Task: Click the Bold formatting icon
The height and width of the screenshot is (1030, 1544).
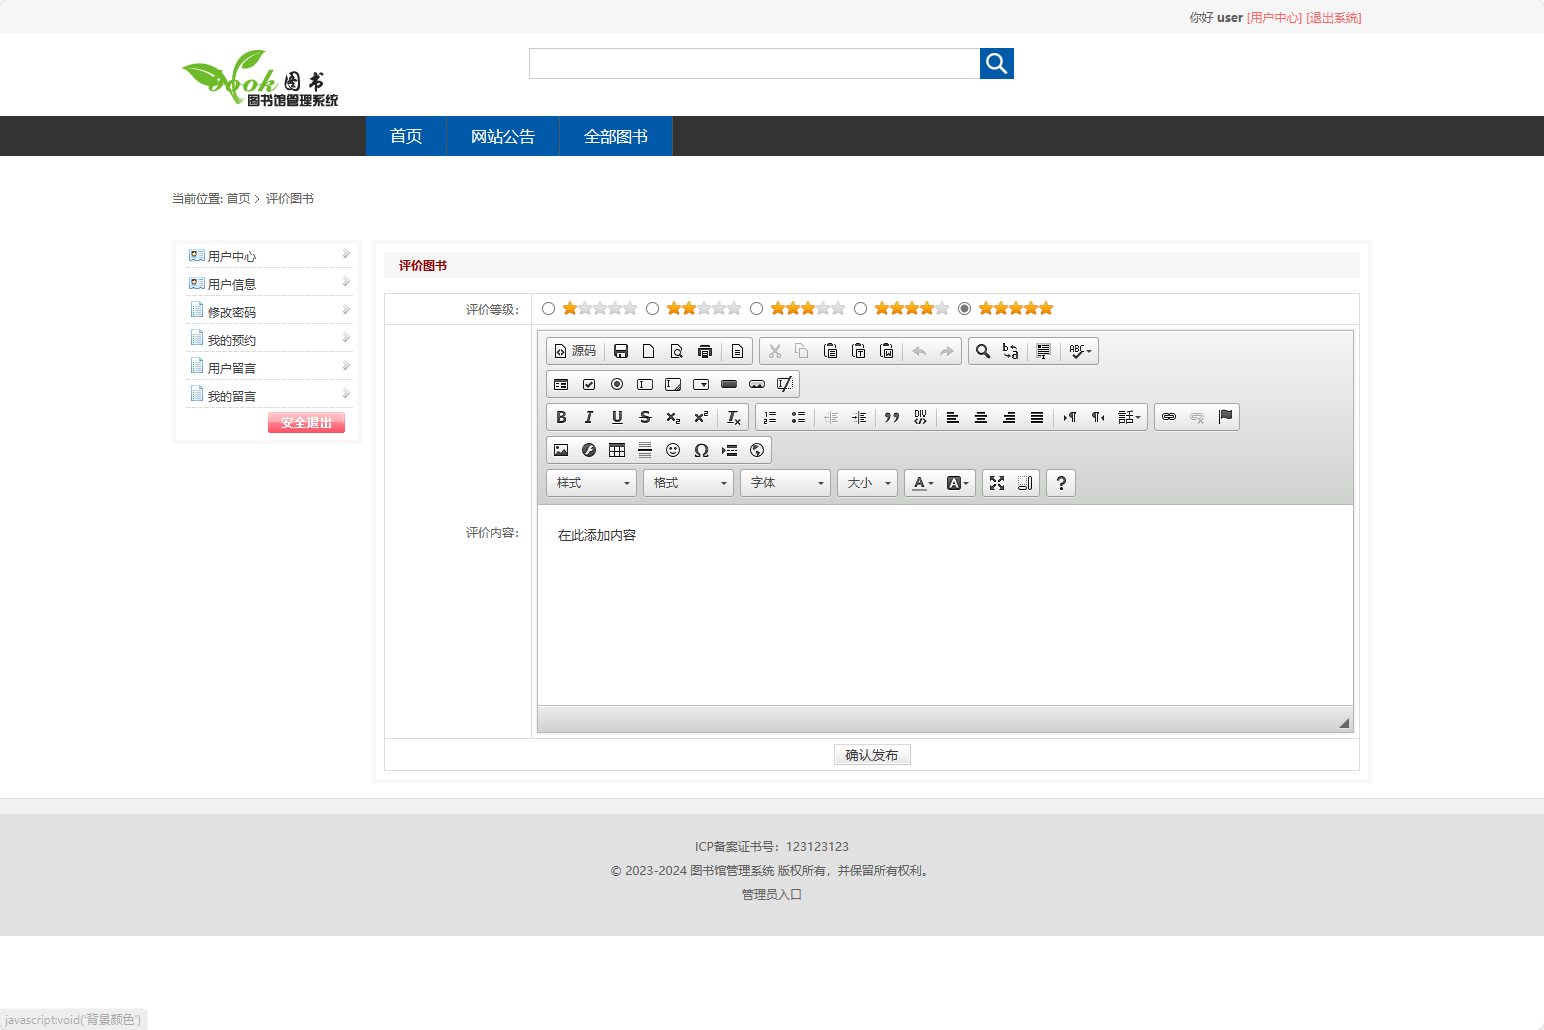Action: [561, 417]
